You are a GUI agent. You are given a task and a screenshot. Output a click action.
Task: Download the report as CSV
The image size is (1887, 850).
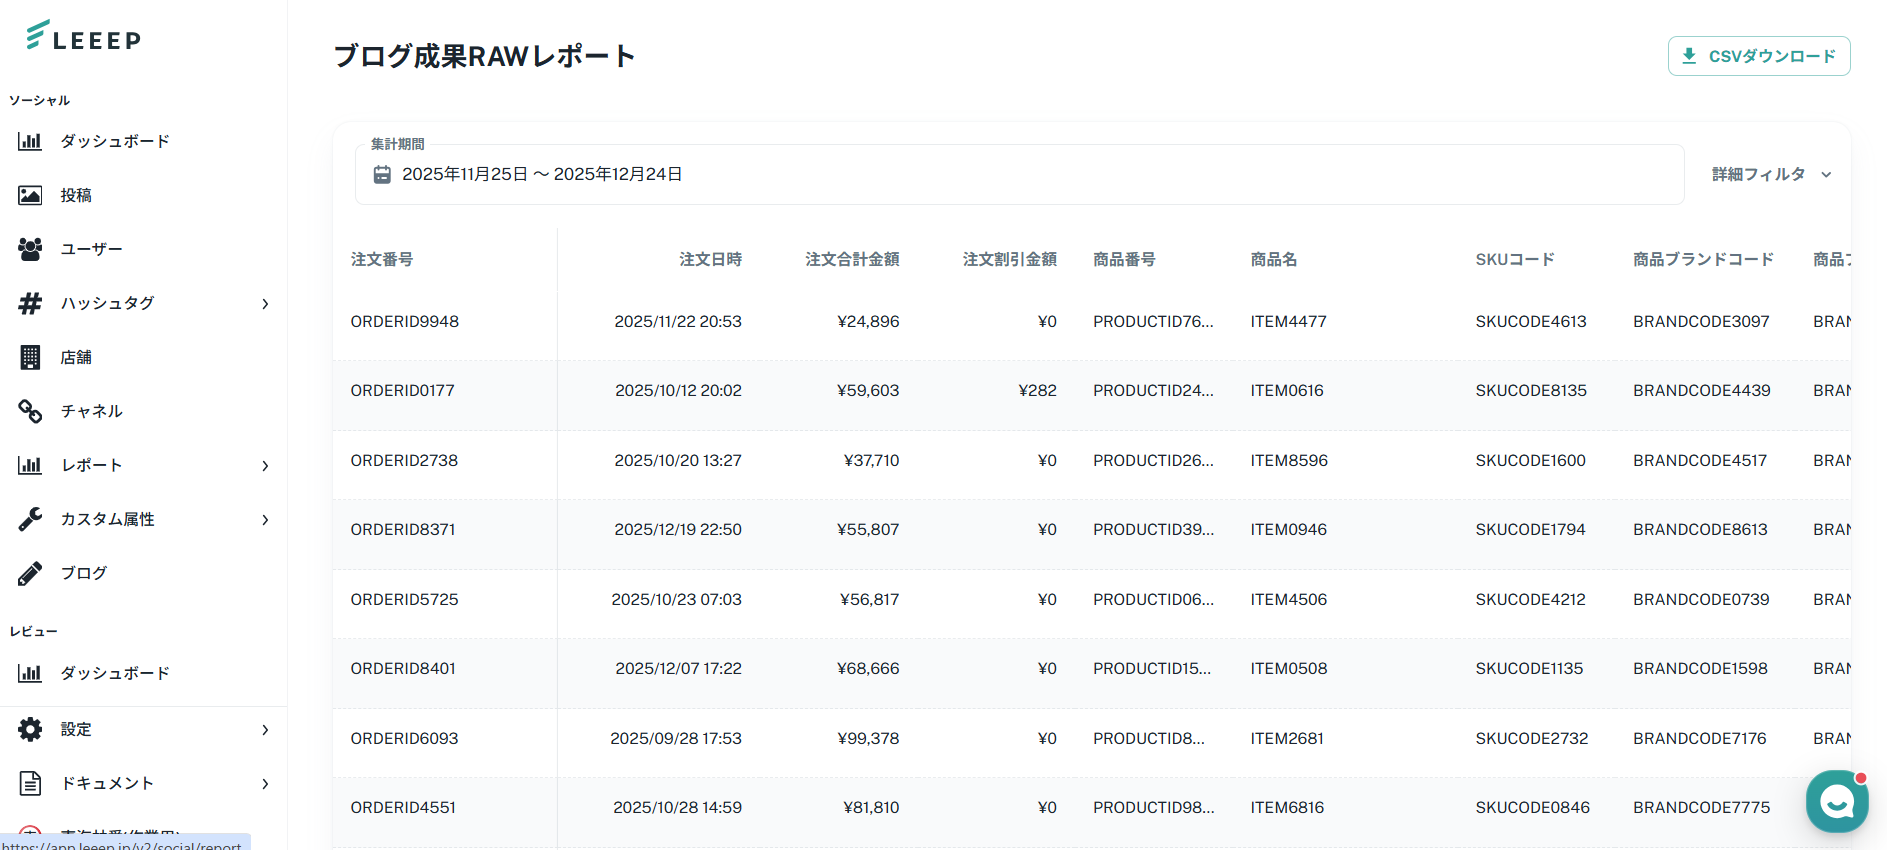point(1758,56)
